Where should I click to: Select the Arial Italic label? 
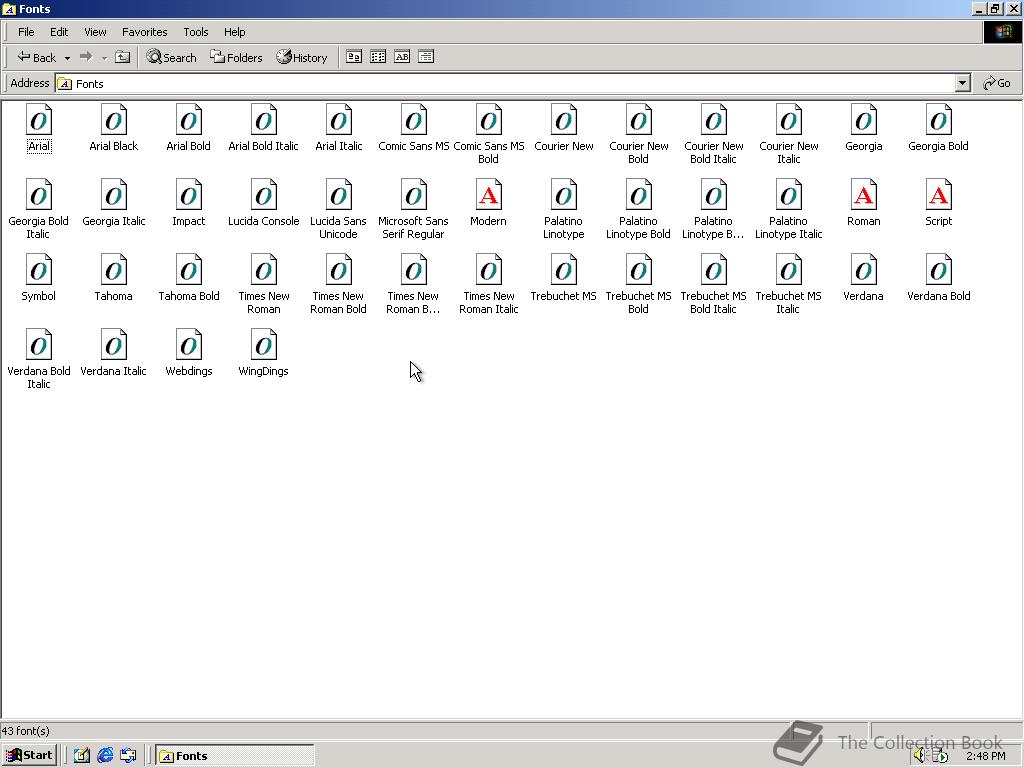tap(338, 146)
